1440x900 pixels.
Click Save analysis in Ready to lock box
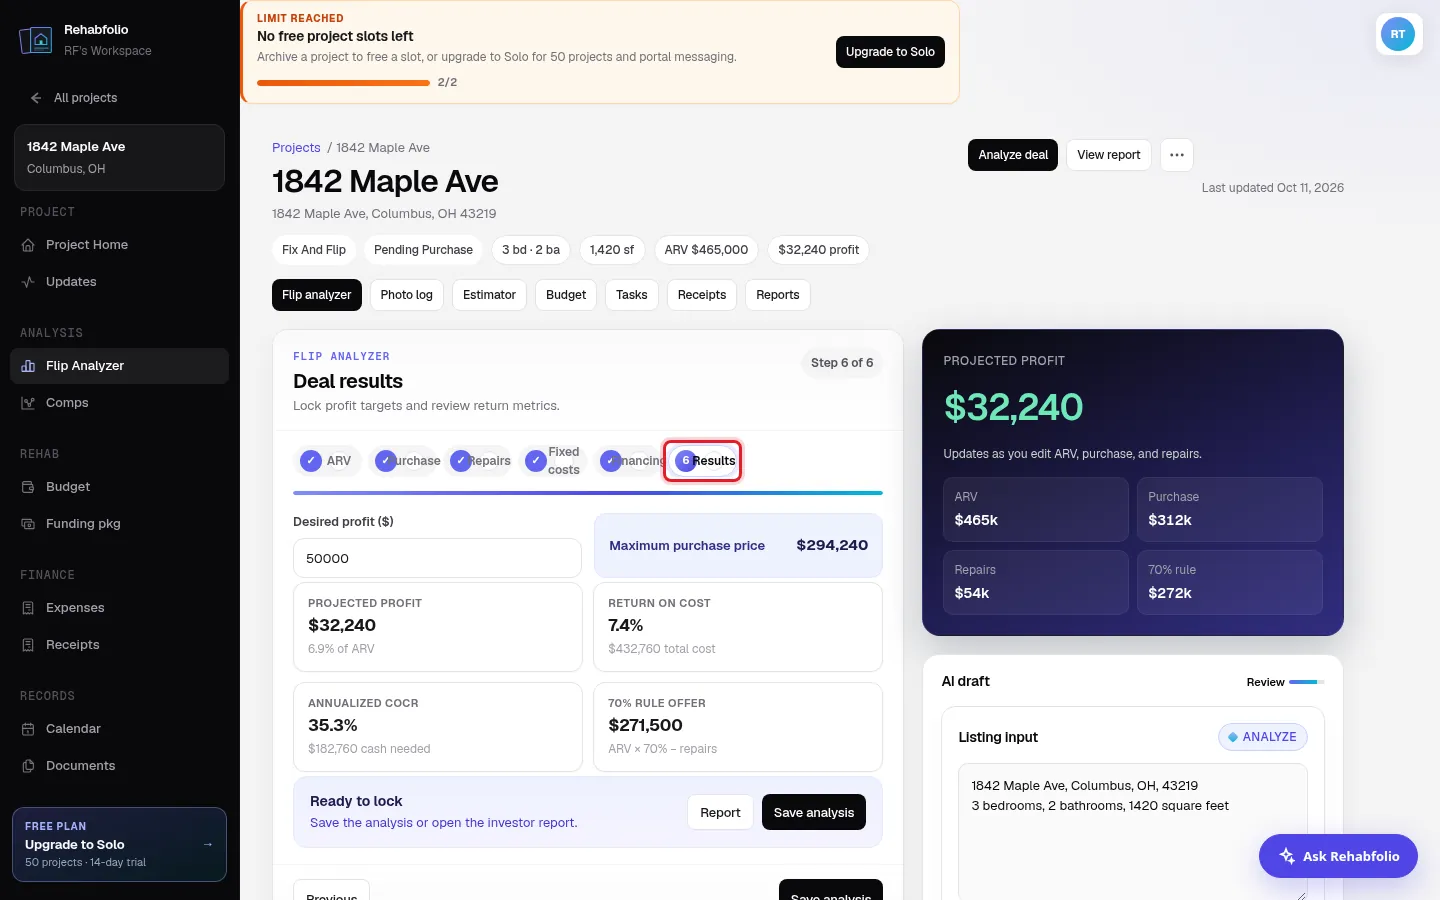click(814, 813)
